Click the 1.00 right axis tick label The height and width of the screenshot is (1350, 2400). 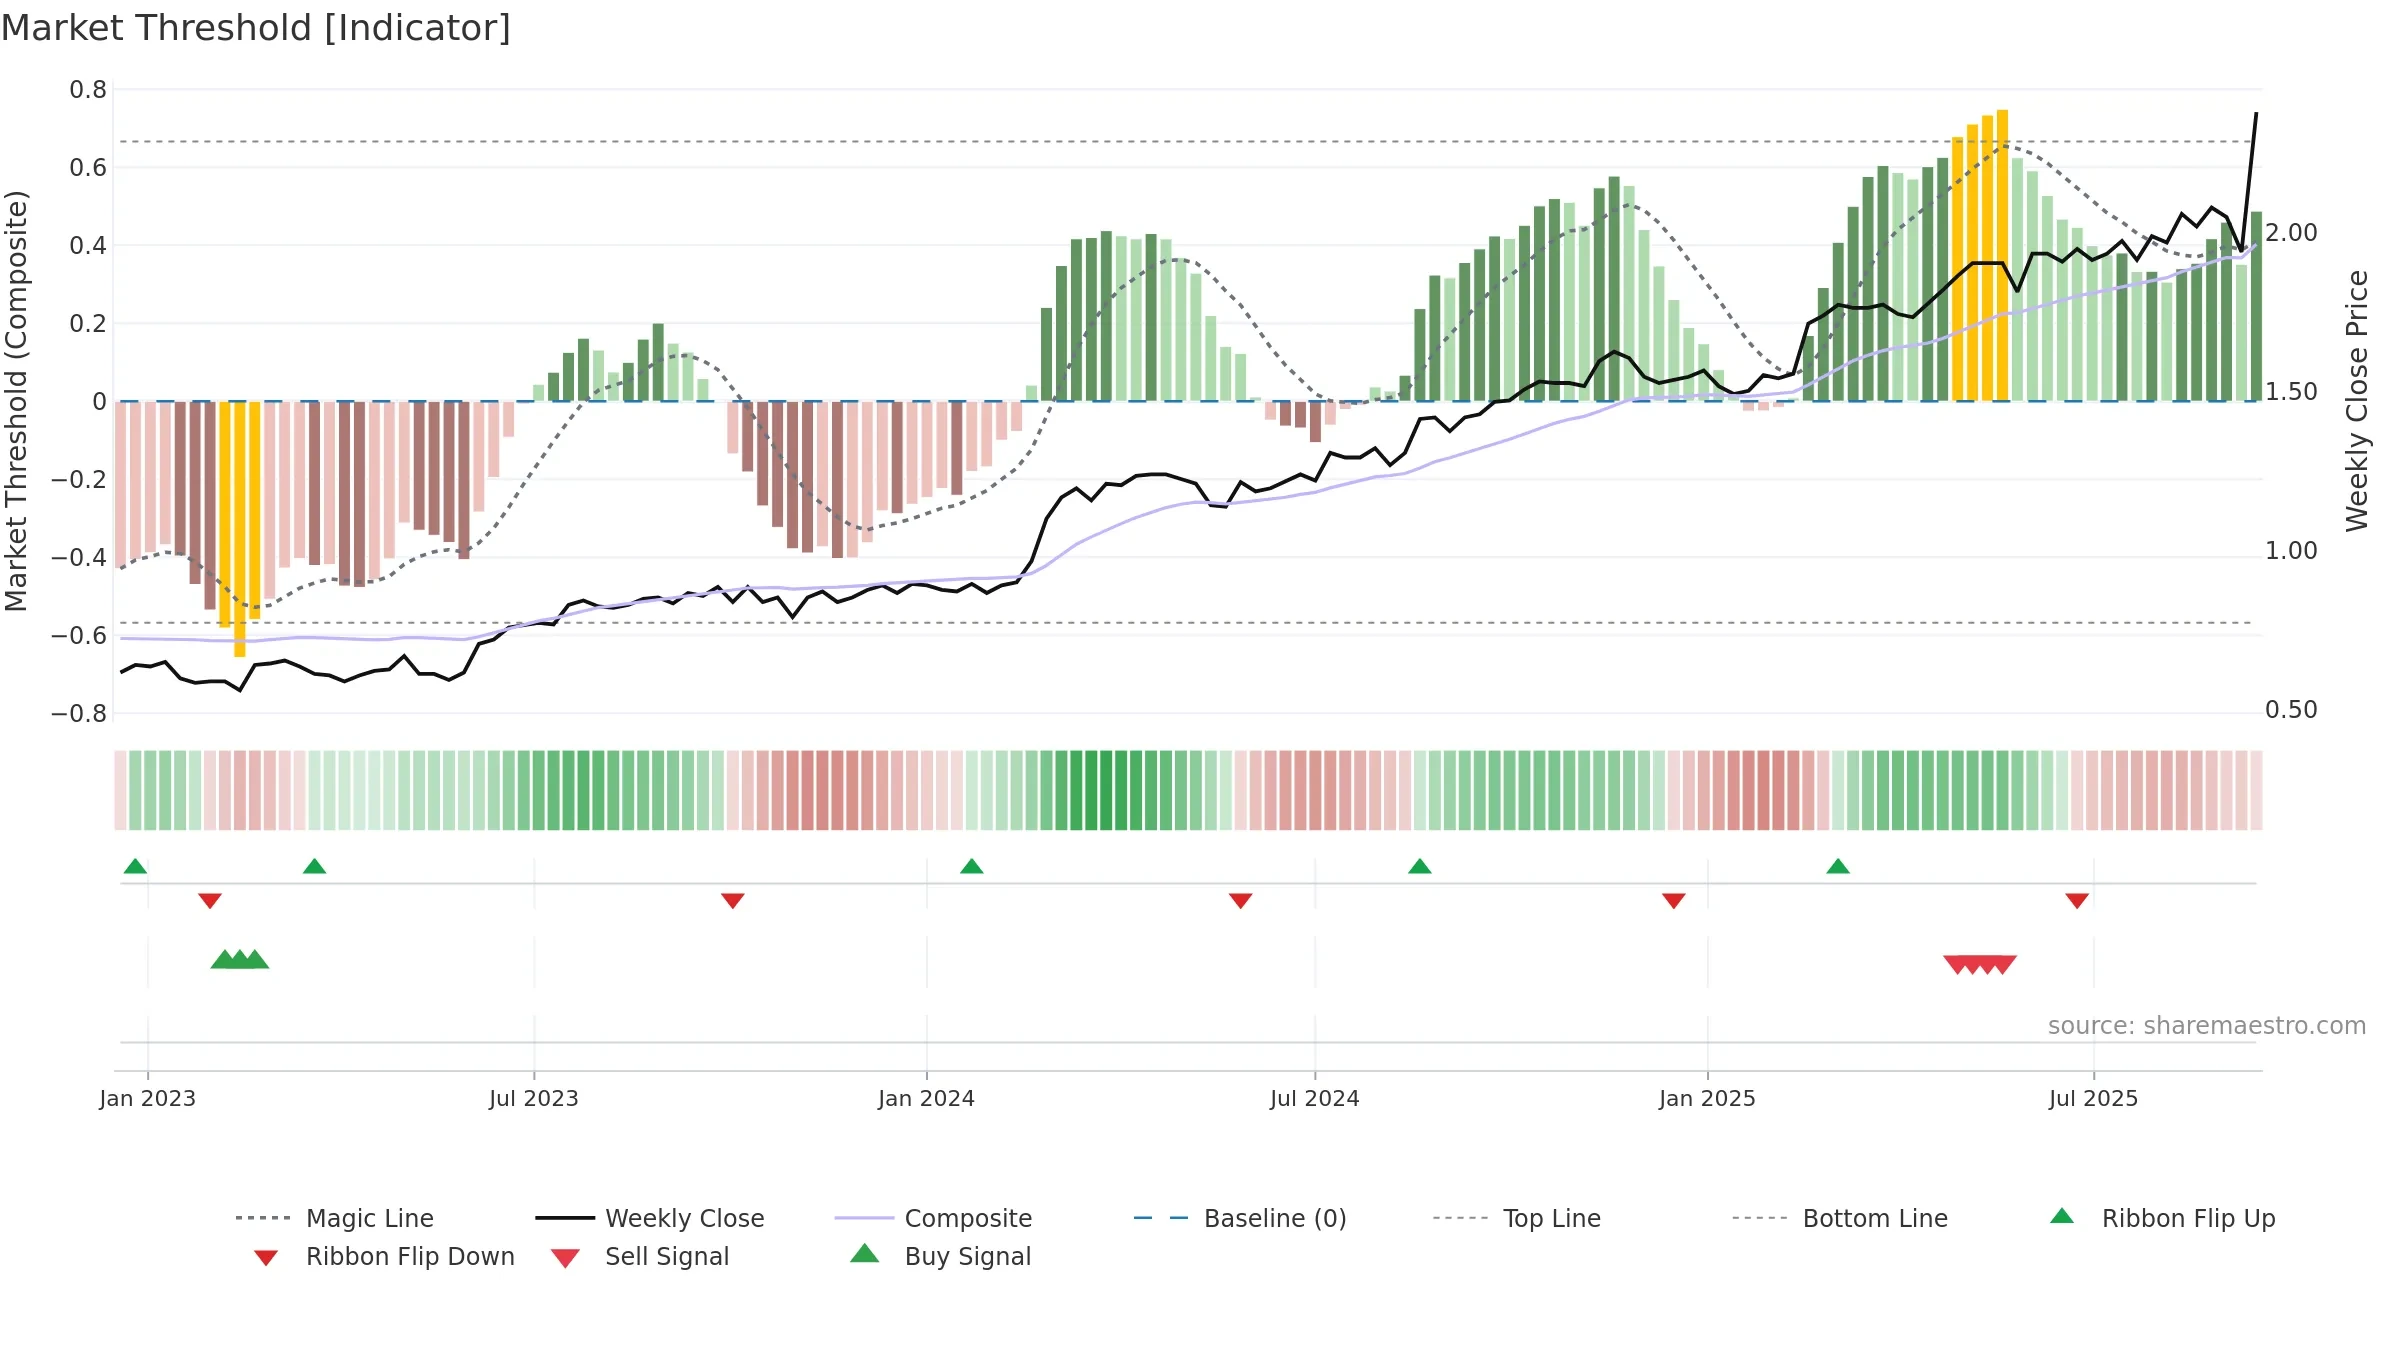(2291, 551)
